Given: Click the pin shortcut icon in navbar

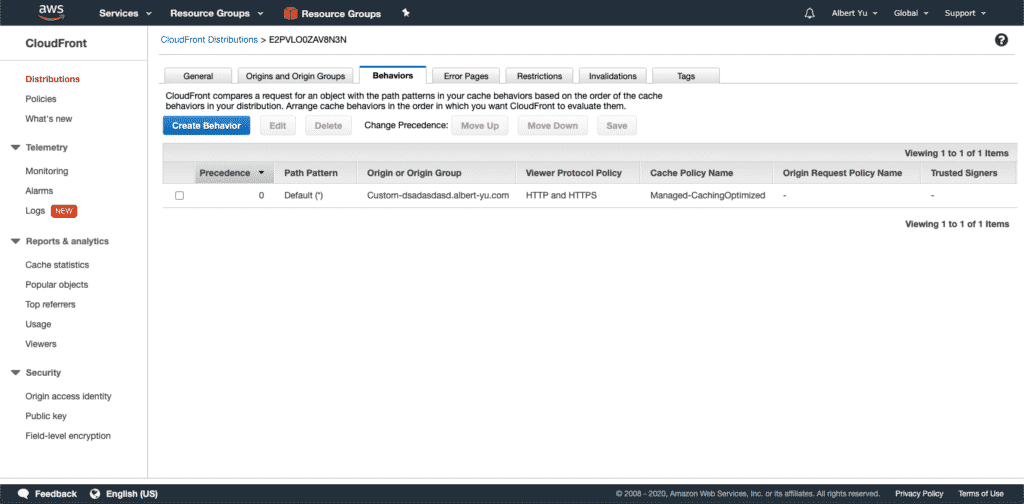Looking at the screenshot, I should 406,12.
